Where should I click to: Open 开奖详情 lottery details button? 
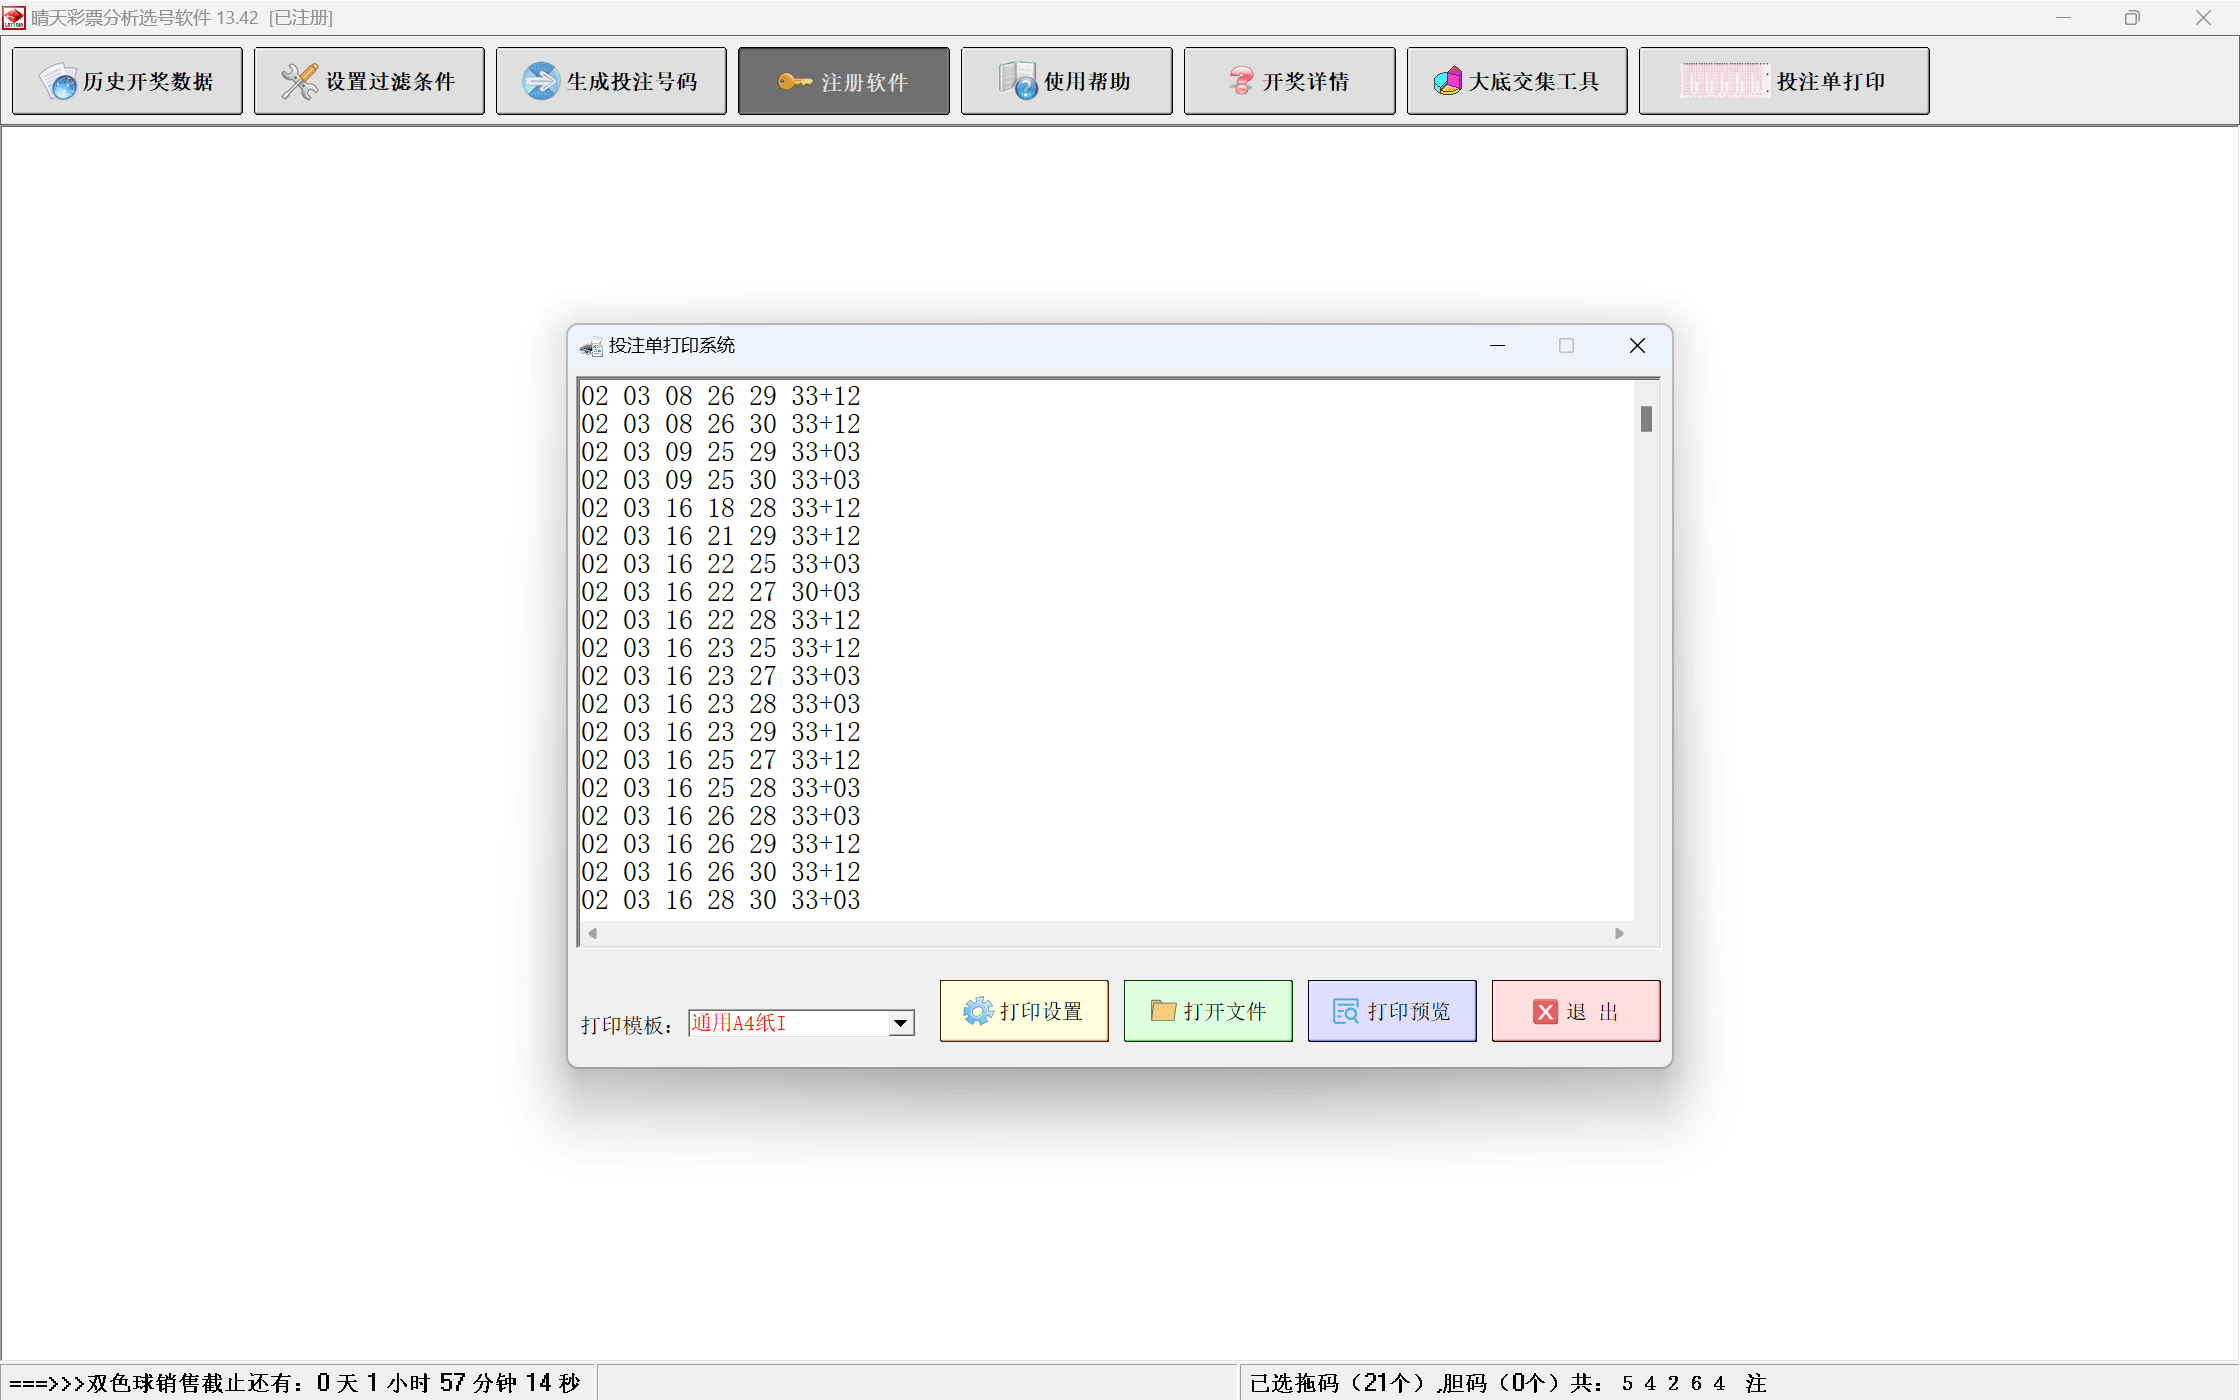coord(1289,81)
